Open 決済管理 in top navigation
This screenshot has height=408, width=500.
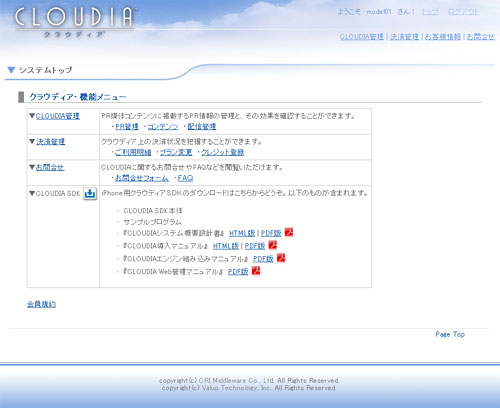[x=404, y=36]
